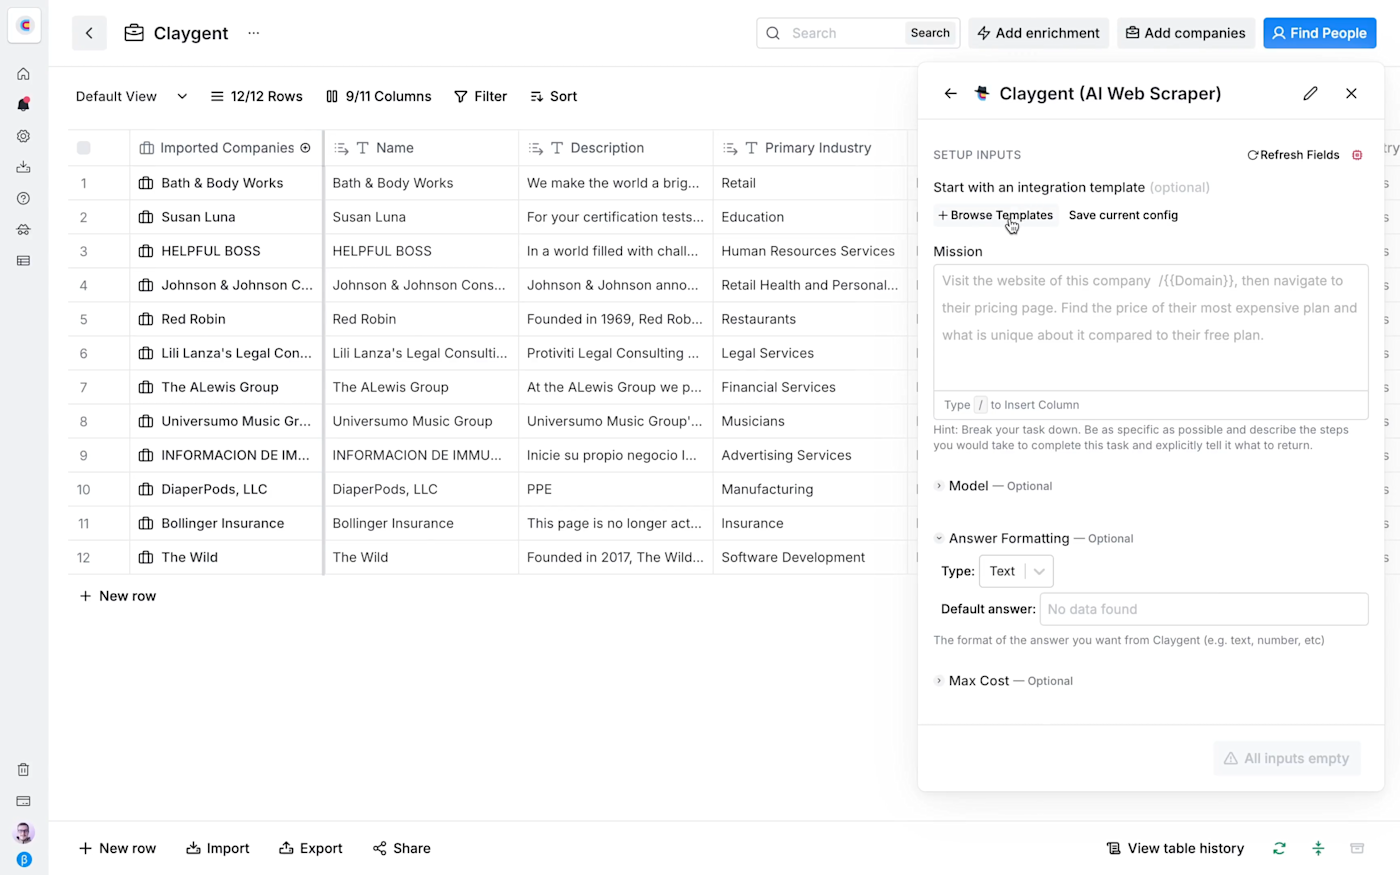This screenshot has width=1400, height=875.
Task: Edit the Claygent panel name with pencil icon
Action: pyautogui.click(x=1310, y=93)
